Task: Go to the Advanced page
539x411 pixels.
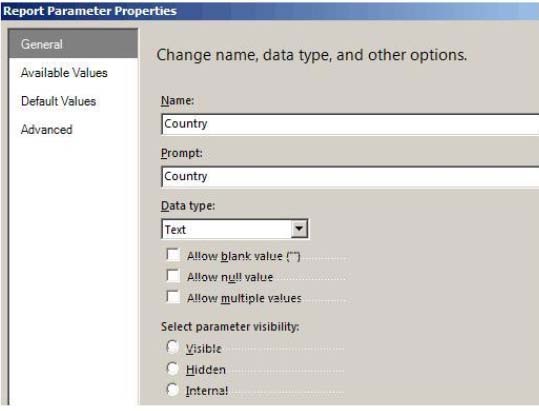Action: pos(47,130)
